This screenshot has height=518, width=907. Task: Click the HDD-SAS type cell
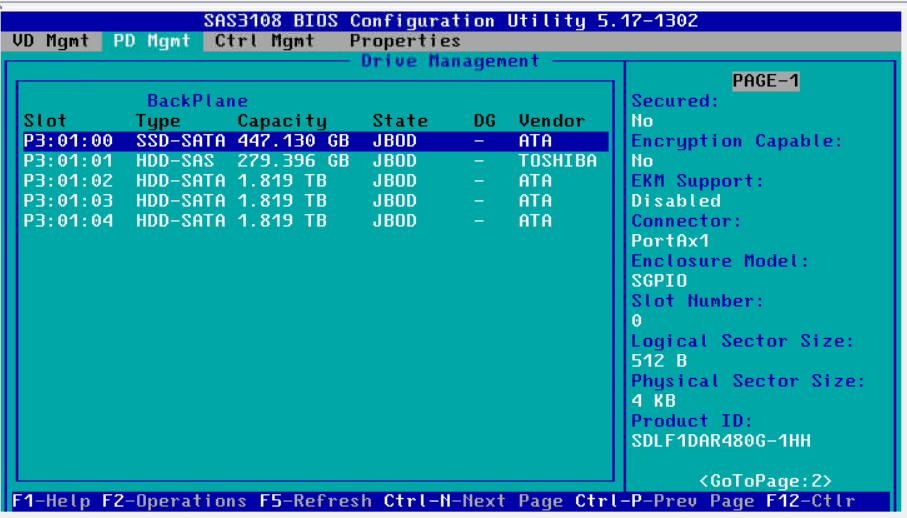click(175, 161)
